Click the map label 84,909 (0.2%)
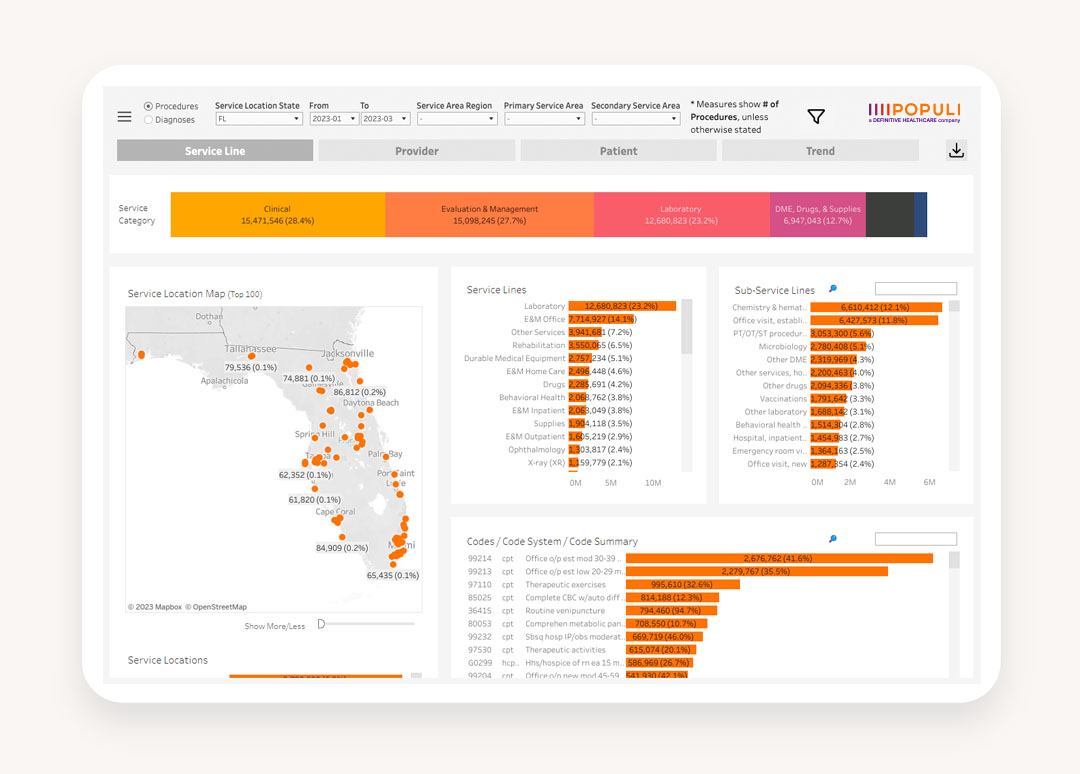This screenshot has width=1080, height=774. 342,548
